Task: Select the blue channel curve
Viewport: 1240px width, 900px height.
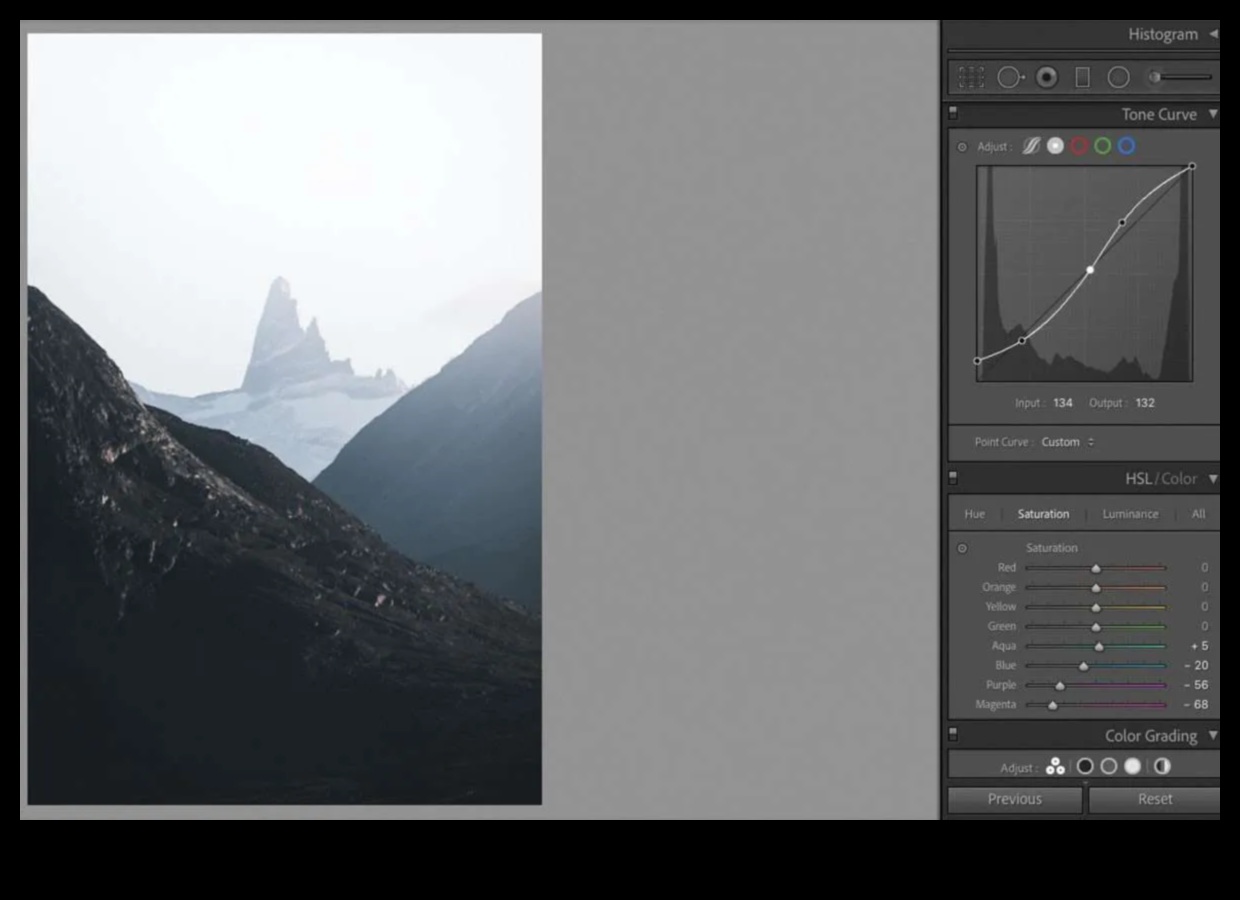Action: pyautogui.click(x=1126, y=146)
